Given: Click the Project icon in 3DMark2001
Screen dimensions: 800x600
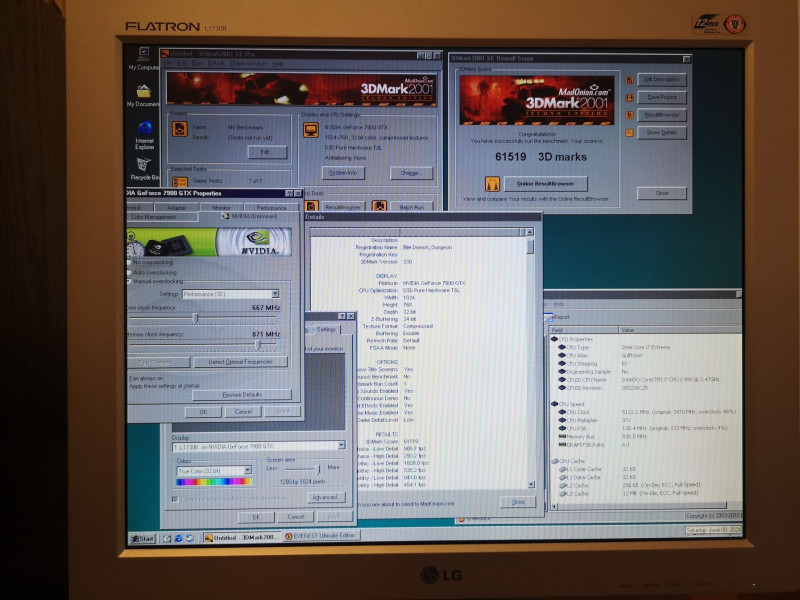Looking at the screenshot, I should pos(179,129).
